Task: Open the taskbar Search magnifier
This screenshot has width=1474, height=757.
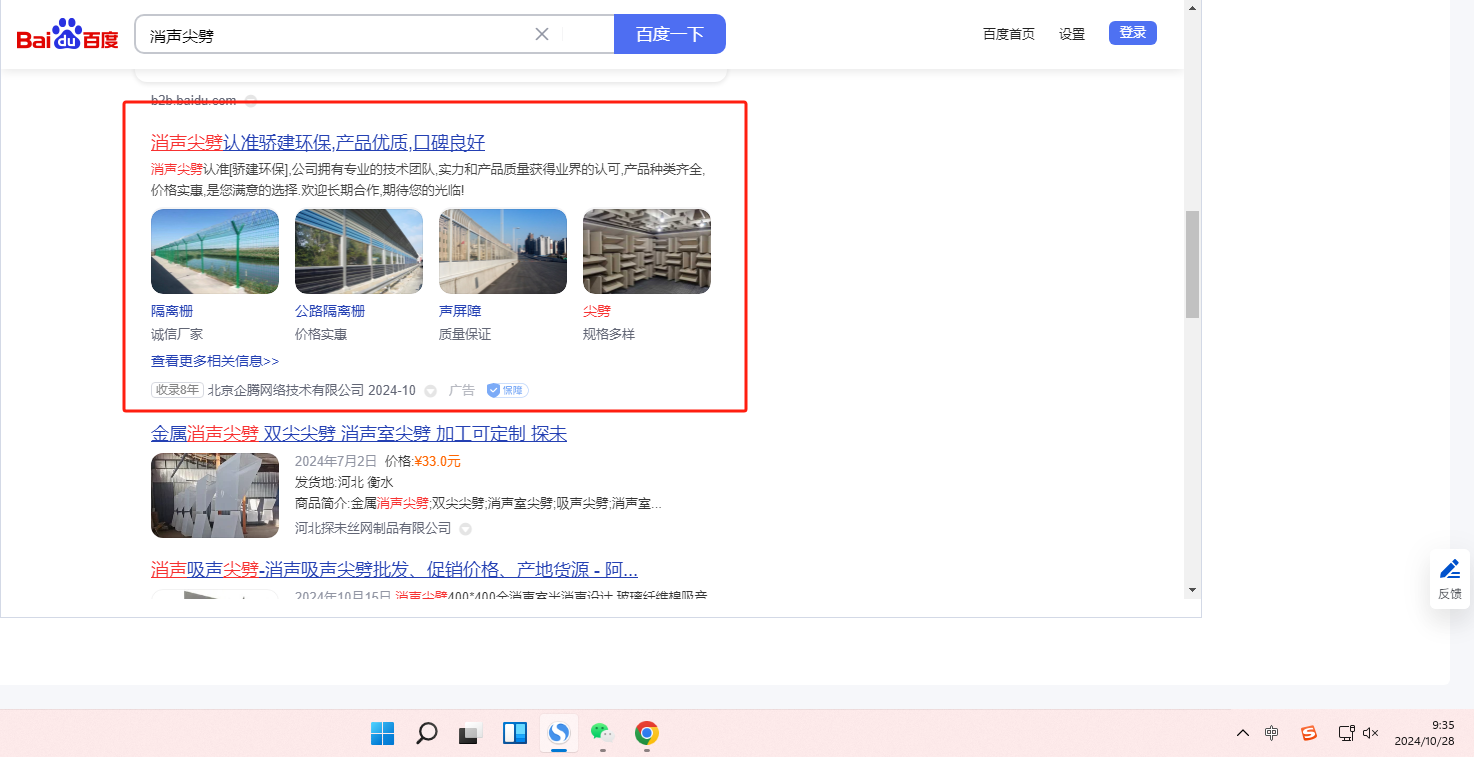Action: tap(427, 734)
